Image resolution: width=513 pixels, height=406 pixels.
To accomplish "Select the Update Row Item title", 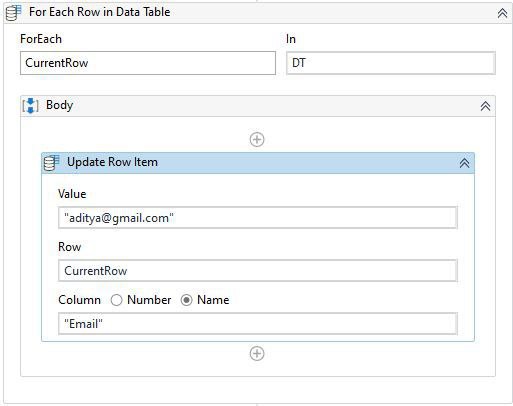I will click(x=112, y=162).
